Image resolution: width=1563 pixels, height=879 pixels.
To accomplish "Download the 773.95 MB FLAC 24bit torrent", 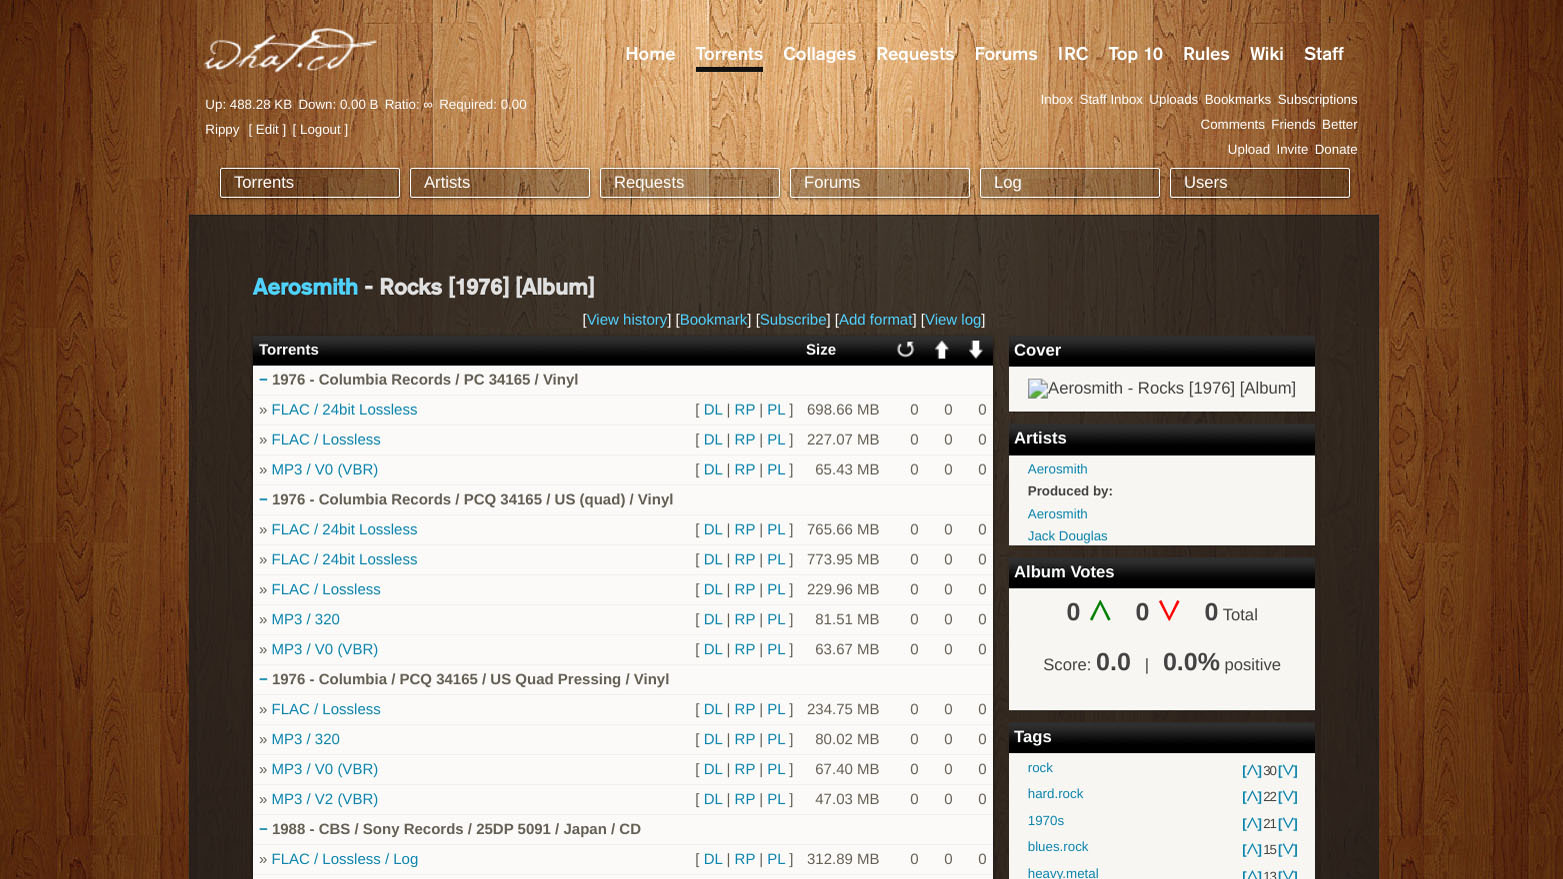I will point(713,560).
